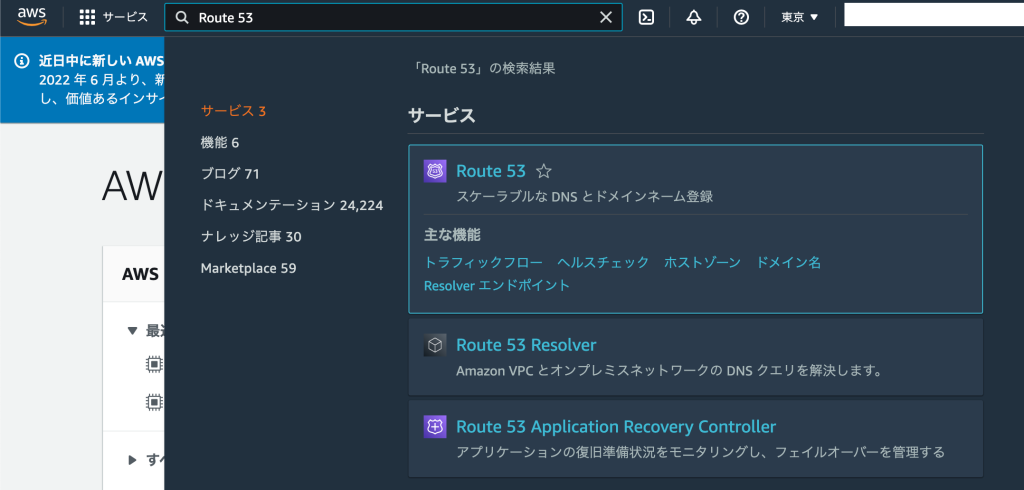1024x490 pixels.
Task: Open the サービス grid menu icon
Action: (x=88, y=18)
